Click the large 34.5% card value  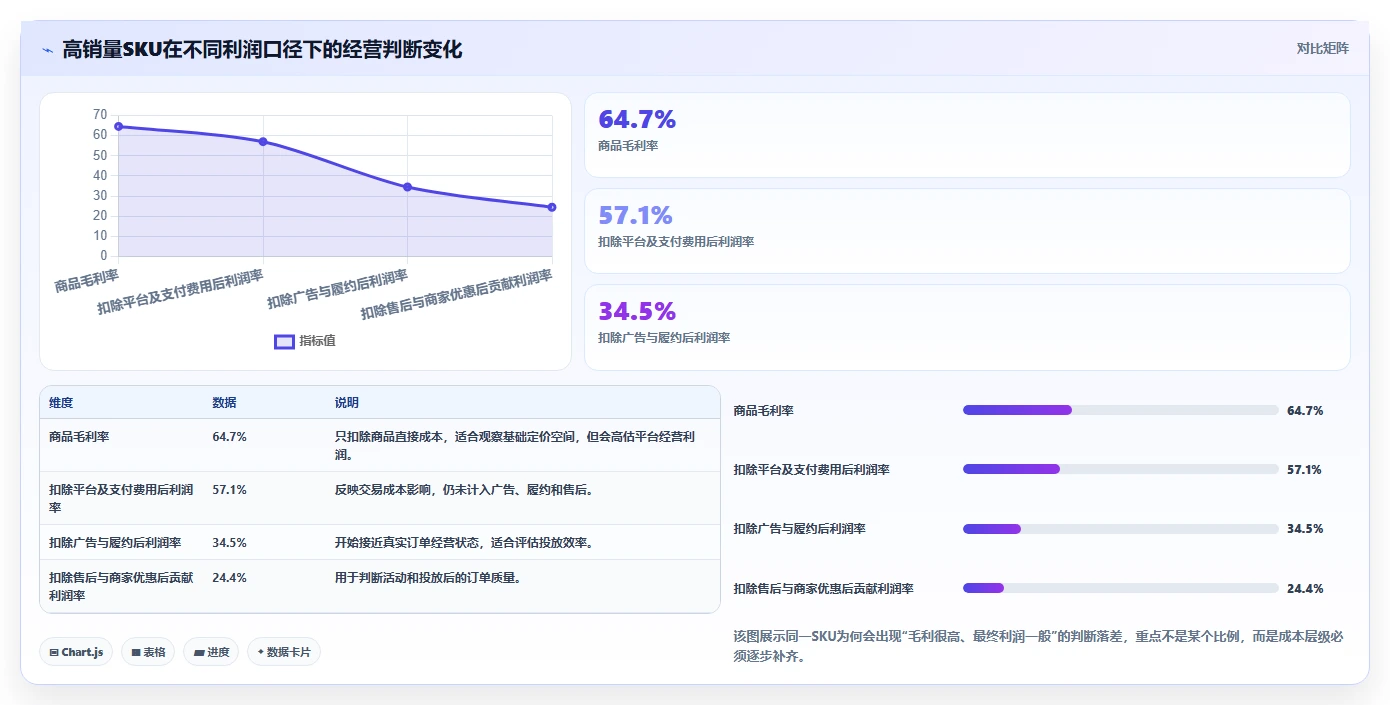637,312
